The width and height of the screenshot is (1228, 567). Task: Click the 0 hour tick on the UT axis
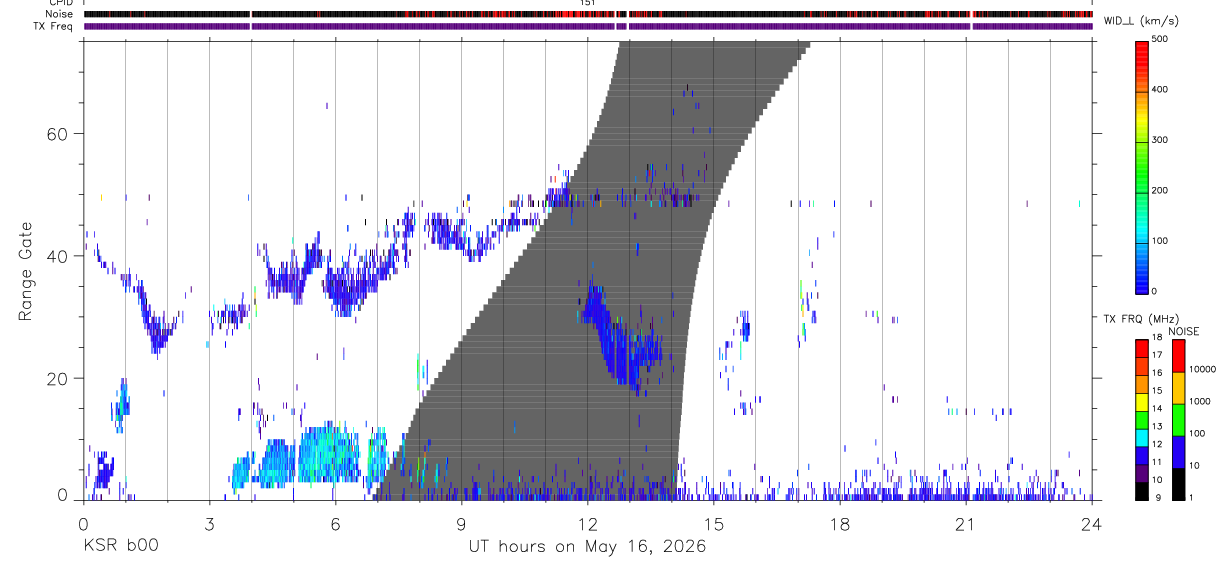(83, 524)
